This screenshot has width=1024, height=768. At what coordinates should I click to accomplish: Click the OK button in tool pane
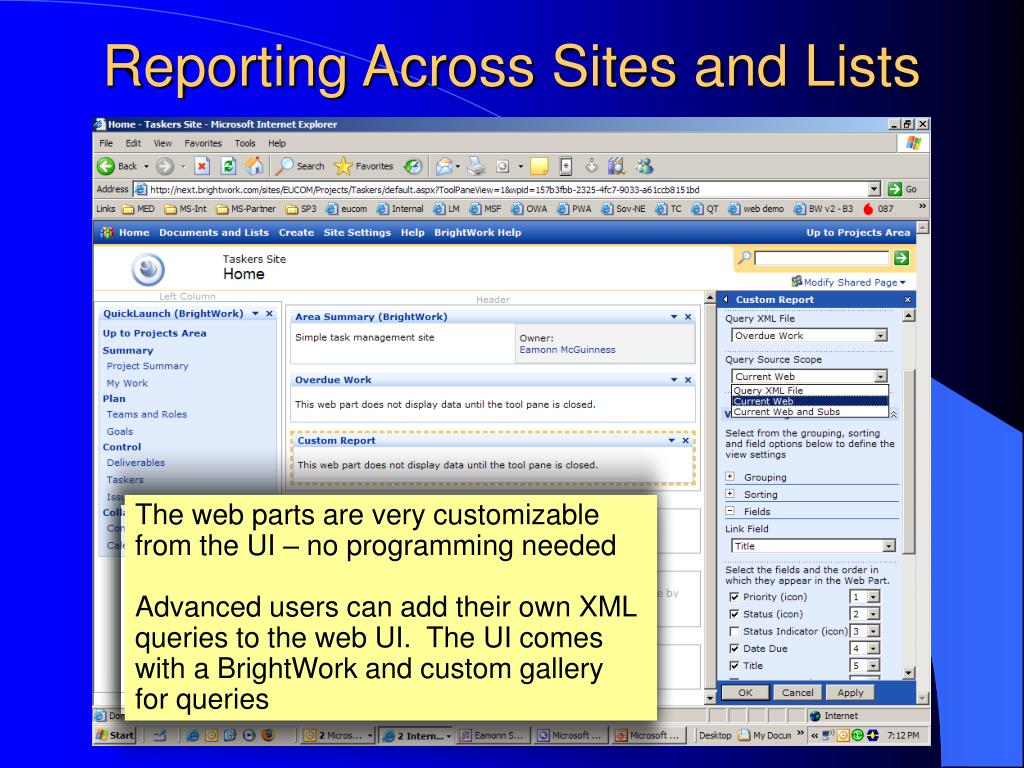point(745,693)
